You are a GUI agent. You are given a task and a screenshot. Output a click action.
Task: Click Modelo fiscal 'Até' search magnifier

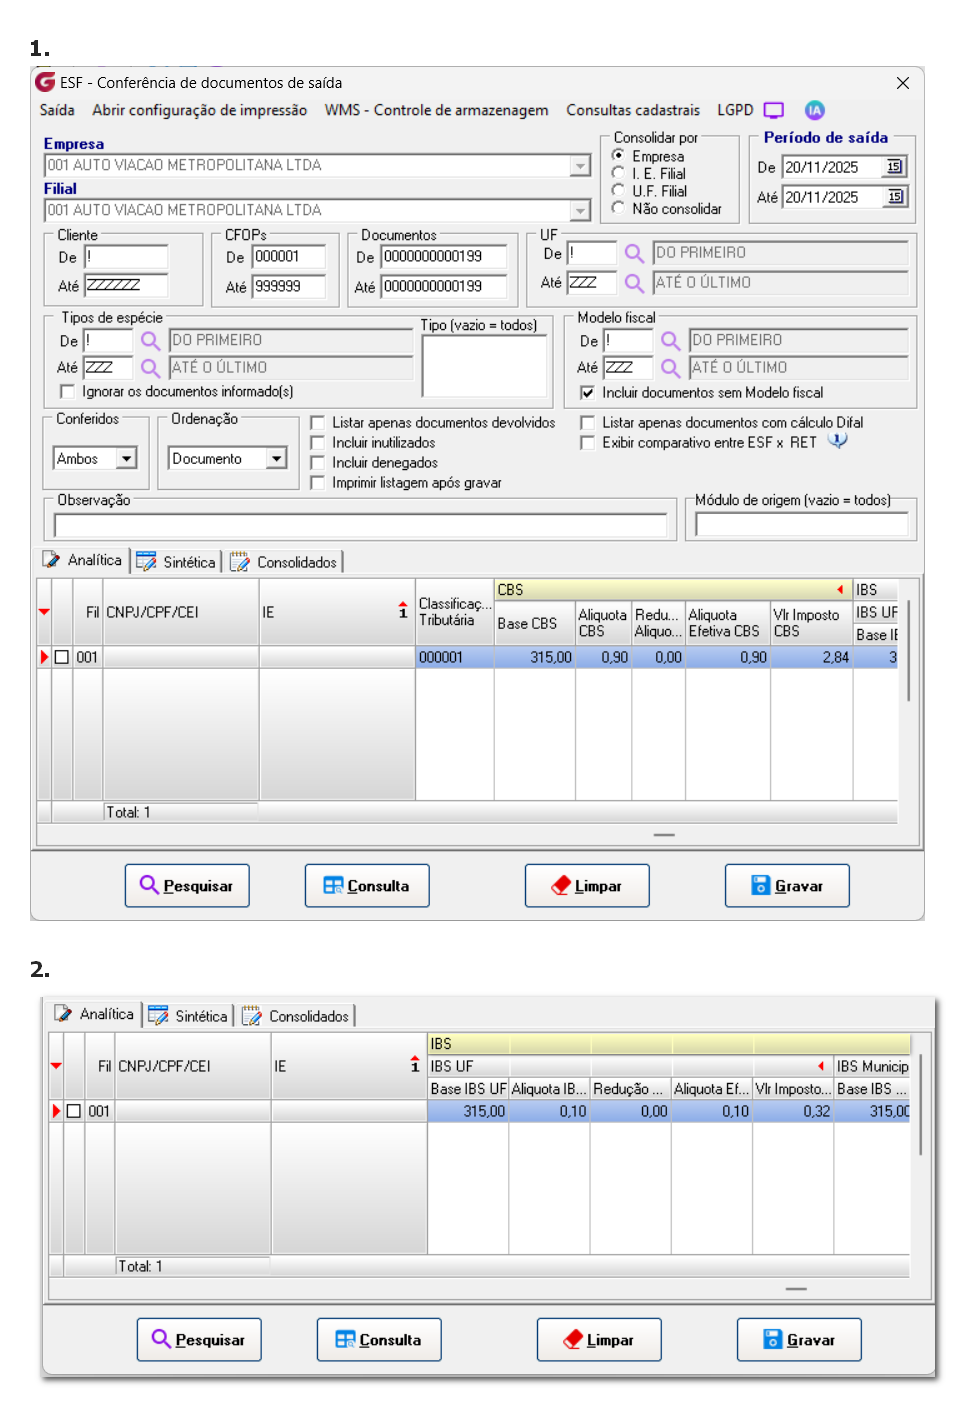[x=670, y=368]
